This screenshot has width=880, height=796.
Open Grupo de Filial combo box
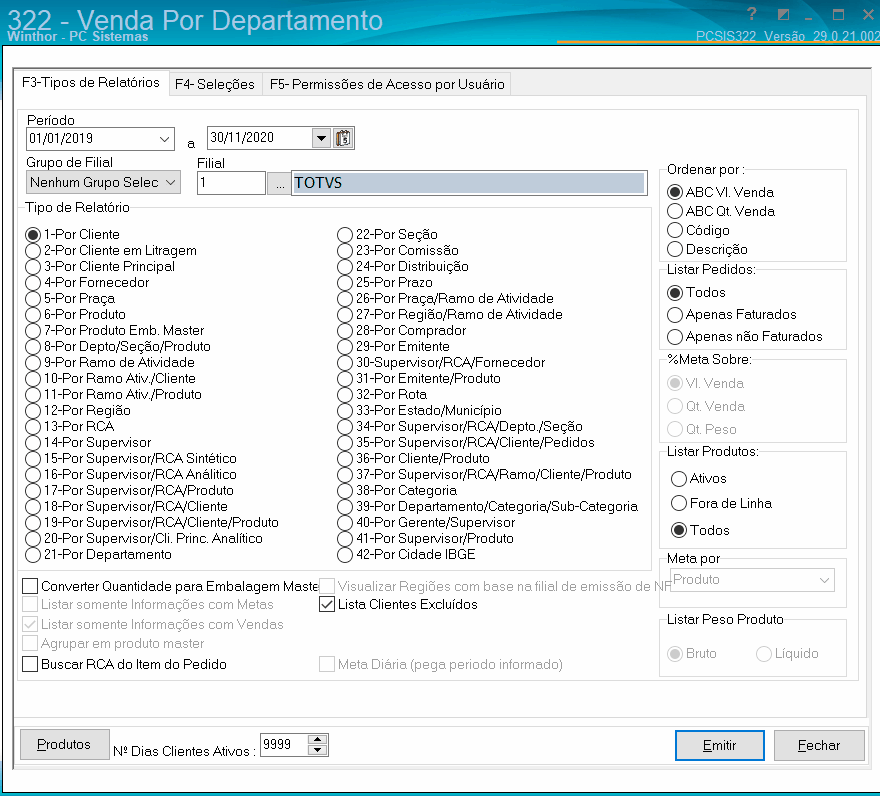(x=103, y=182)
